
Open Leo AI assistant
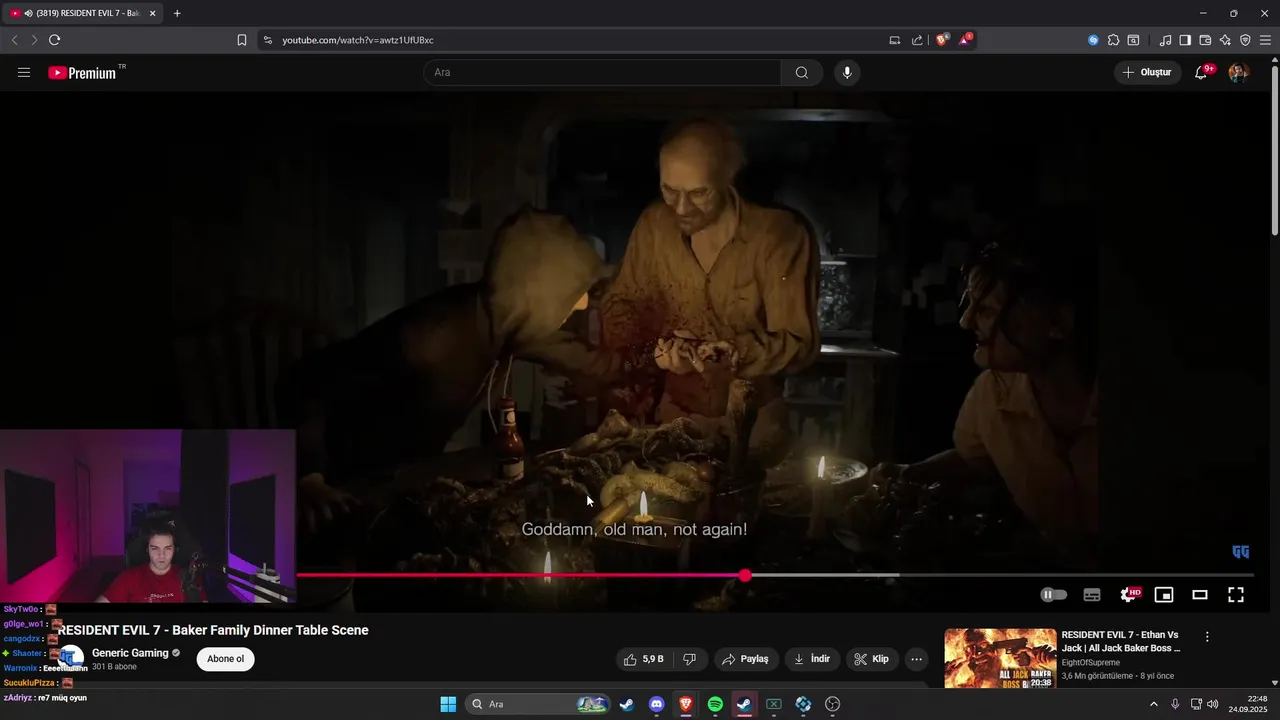1225,40
